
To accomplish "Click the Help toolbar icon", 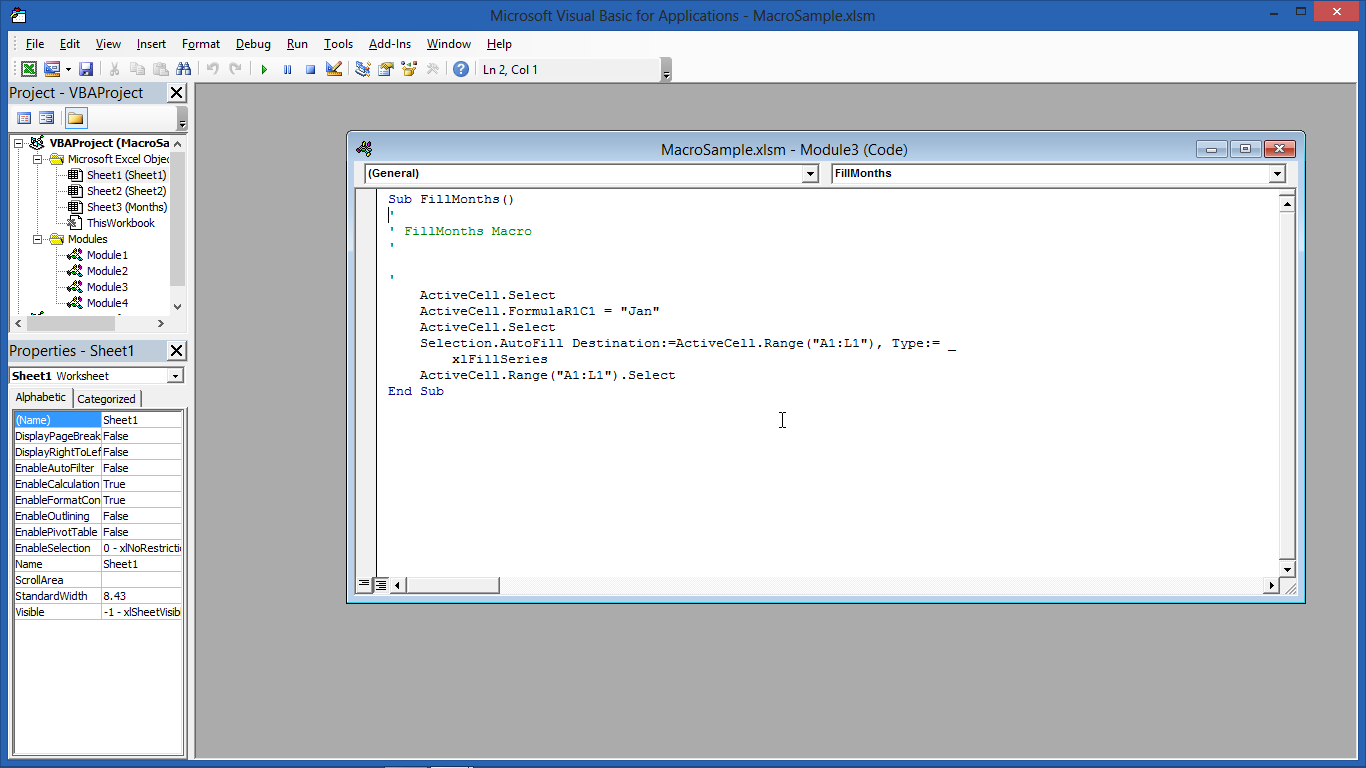I will click(462, 68).
